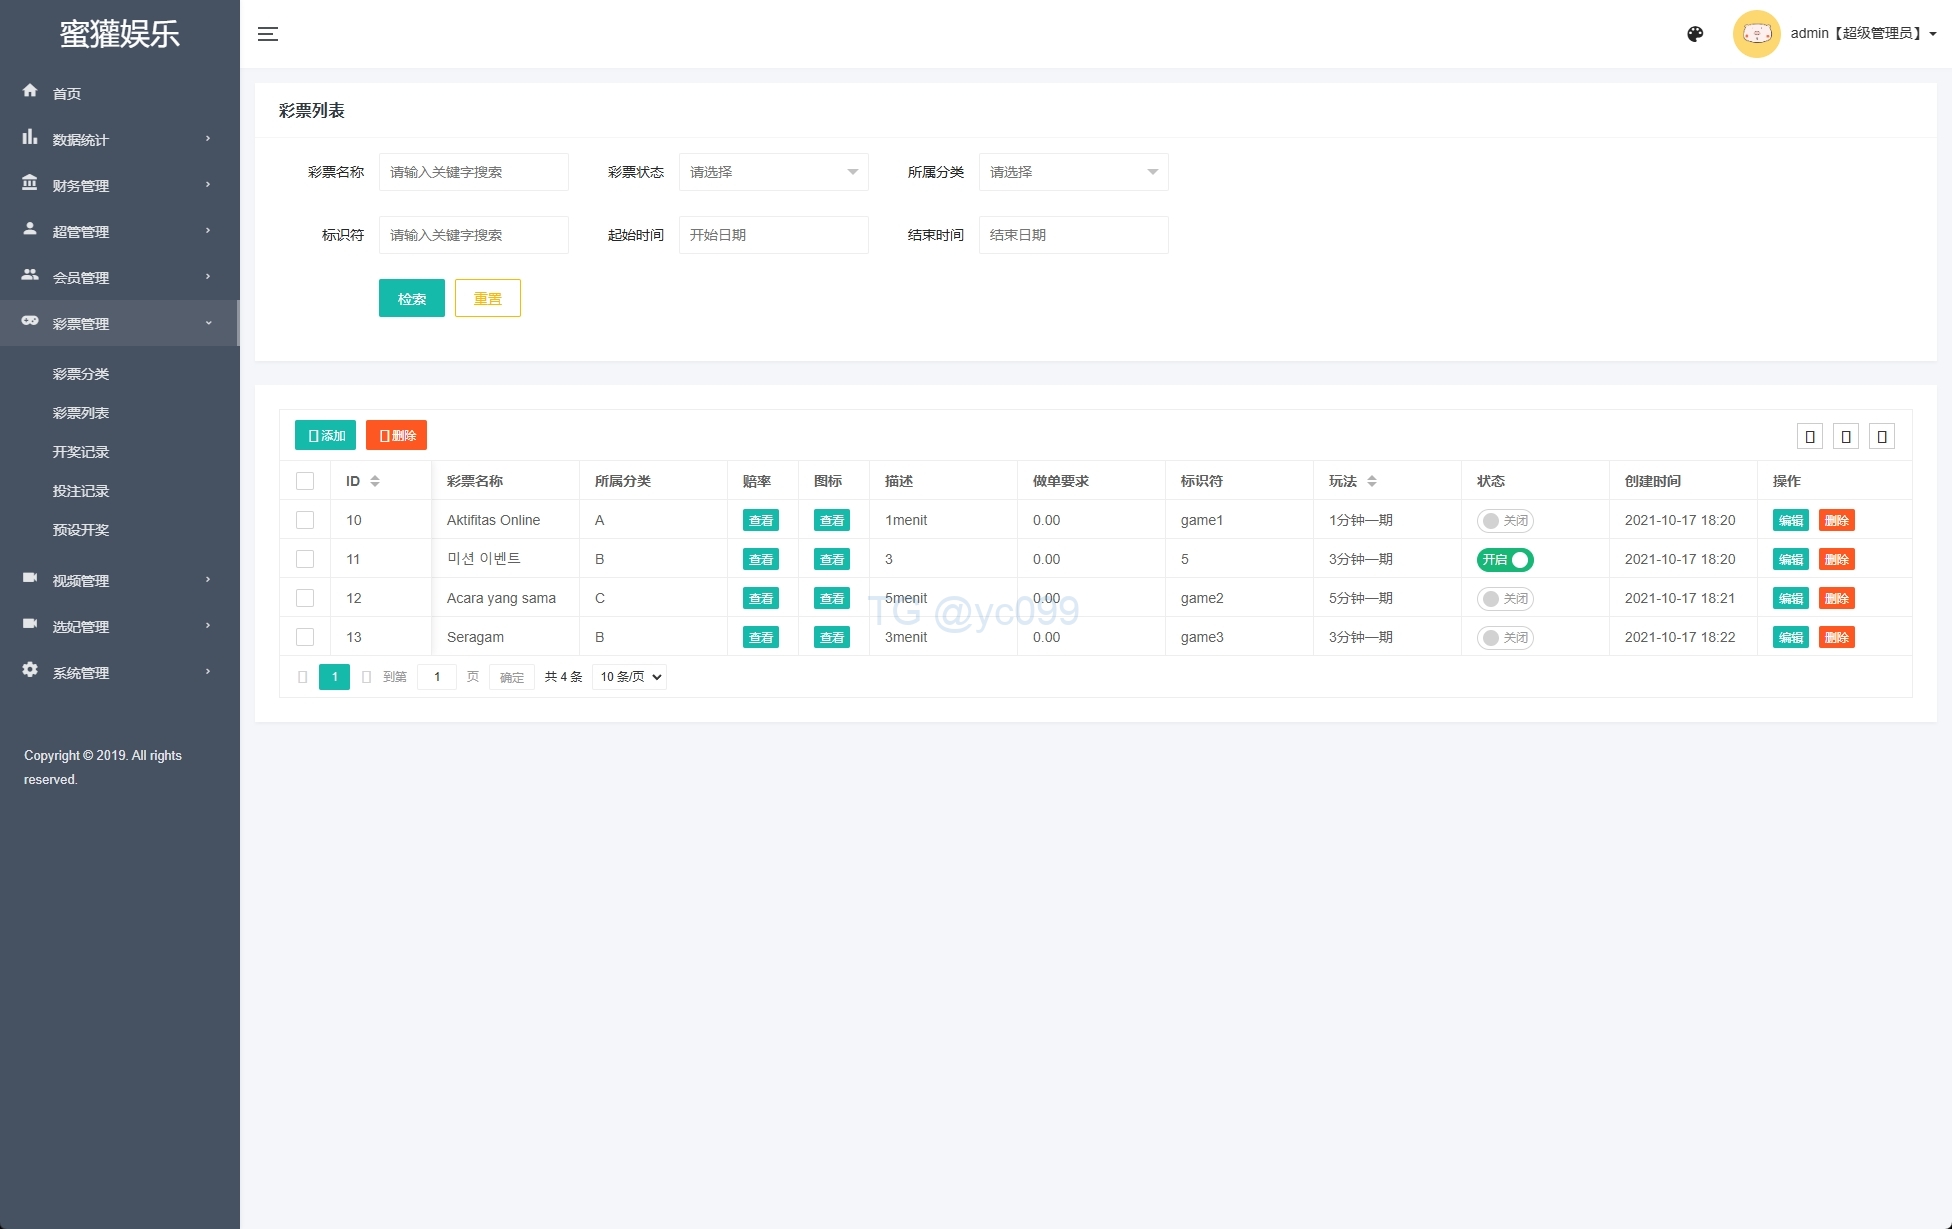
Task: Click the ID column sort arrows
Action: 375,481
